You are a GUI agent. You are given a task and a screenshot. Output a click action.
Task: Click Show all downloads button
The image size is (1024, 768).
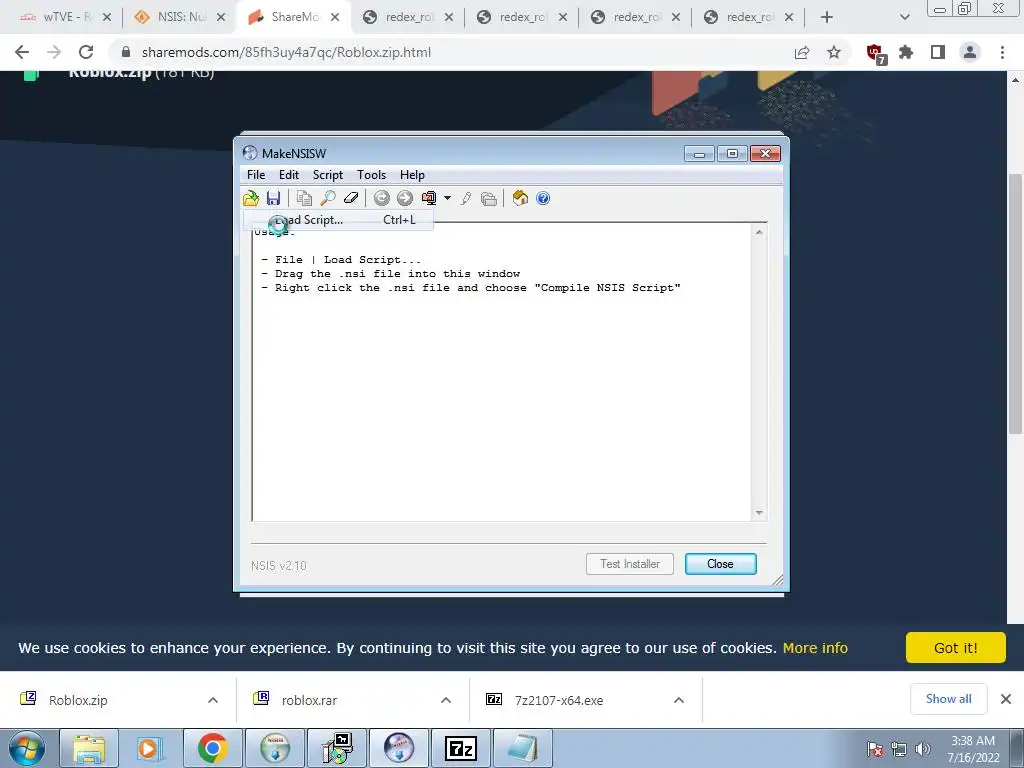tap(948, 699)
